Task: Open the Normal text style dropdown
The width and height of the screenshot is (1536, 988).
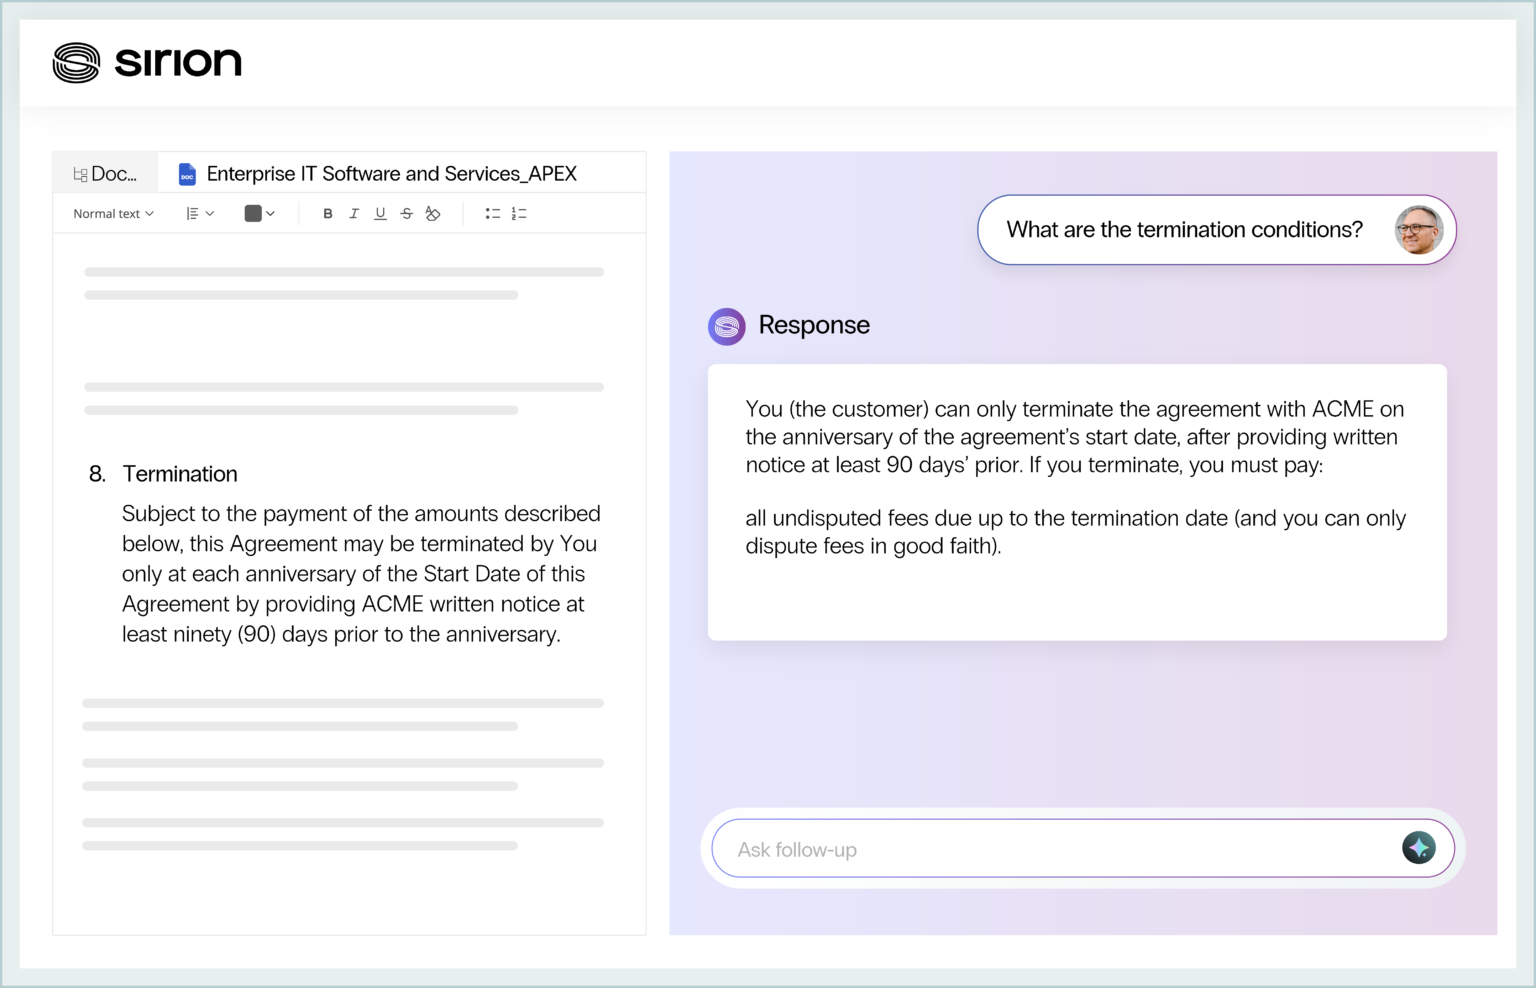Action: 113,214
